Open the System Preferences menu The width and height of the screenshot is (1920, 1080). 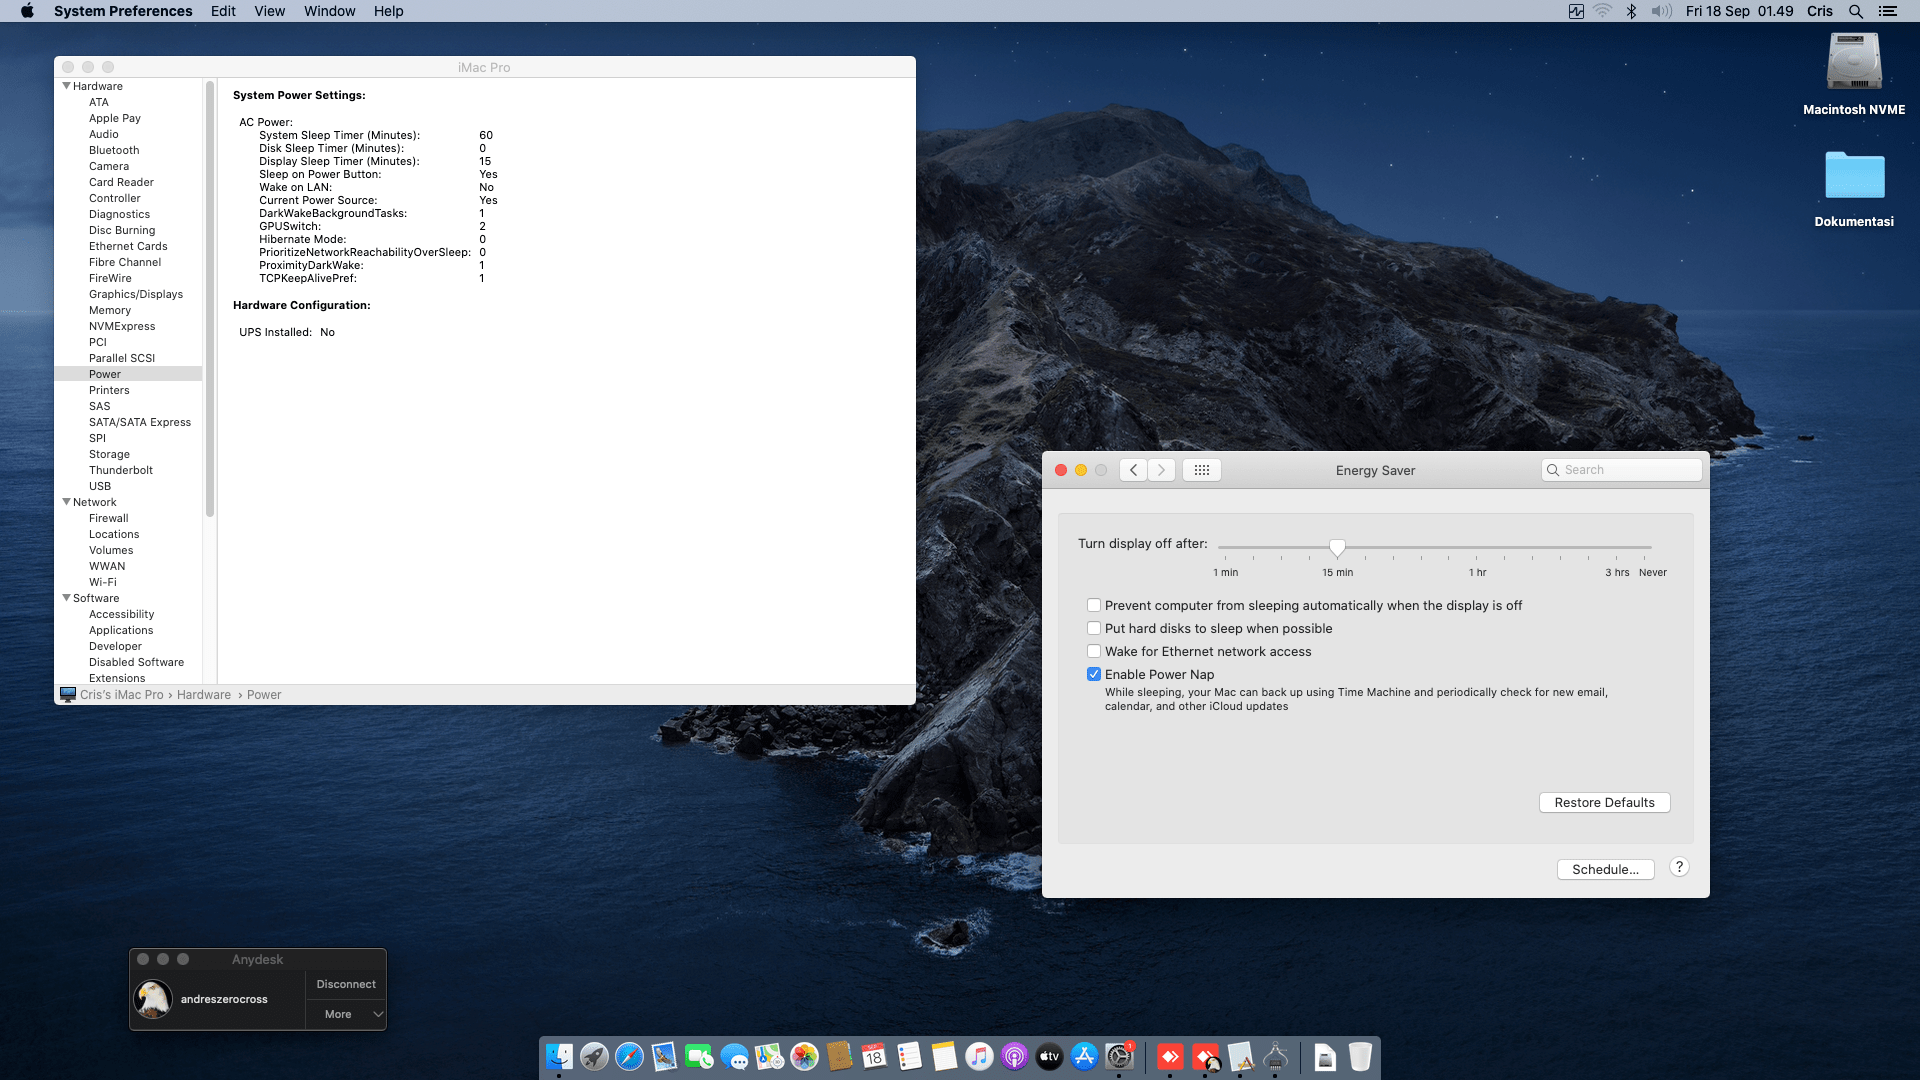tap(123, 11)
